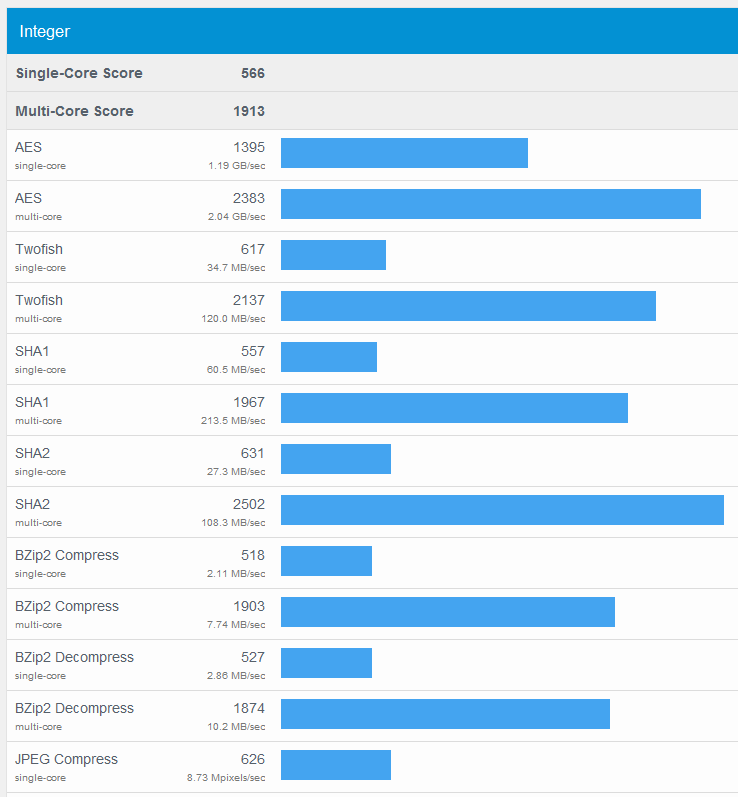Click the SHA1 multi-core result bar
Screen dimensions: 738x797
pyautogui.click(x=454, y=408)
